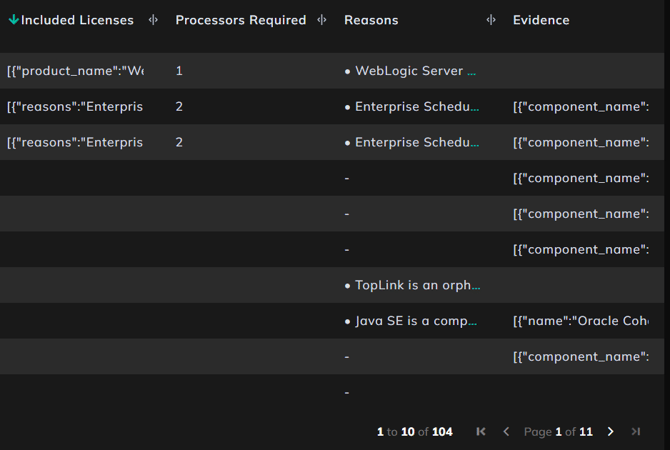The image size is (670, 450).
Task: Expand truncated WebLogic Server reason ellipsis
Action: point(471,71)
